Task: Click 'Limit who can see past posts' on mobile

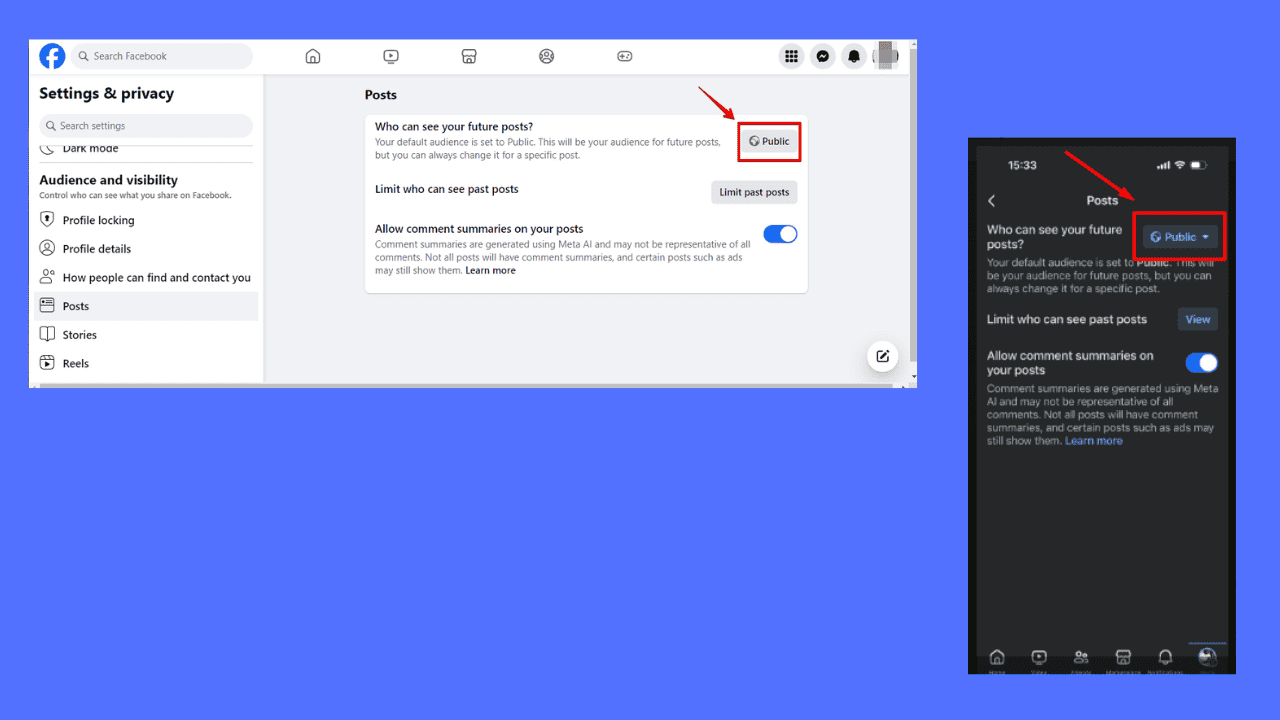Action: pyautogui.click(x=1067, y=320)
